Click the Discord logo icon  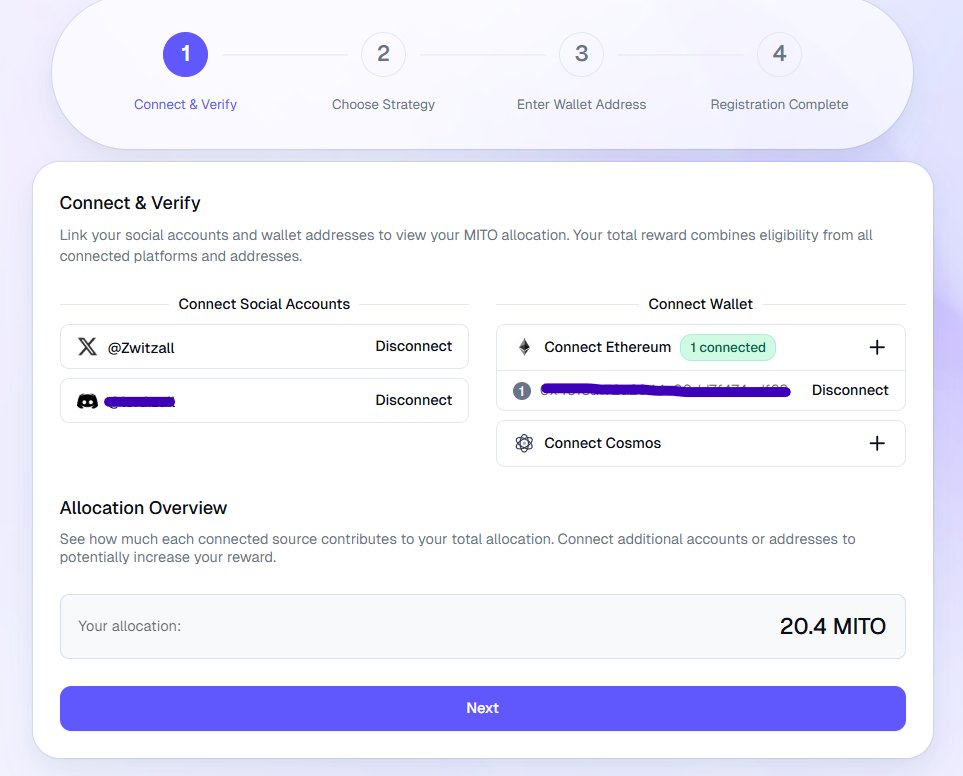[87, 402]
